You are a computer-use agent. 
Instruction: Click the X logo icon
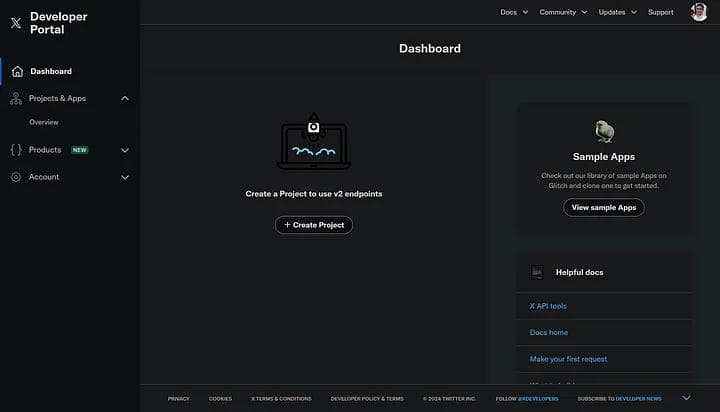pyautogui.click(x=16, y=23)
